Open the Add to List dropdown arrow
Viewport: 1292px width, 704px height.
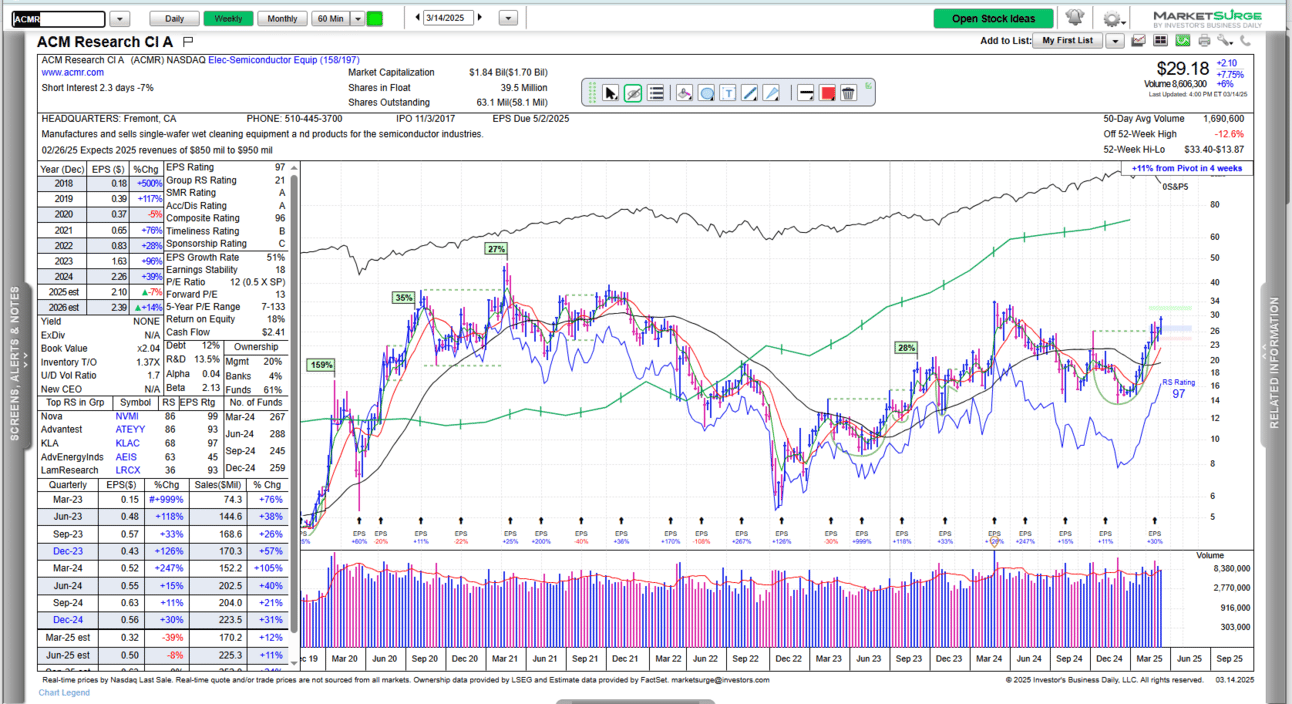click(1115, 41)
